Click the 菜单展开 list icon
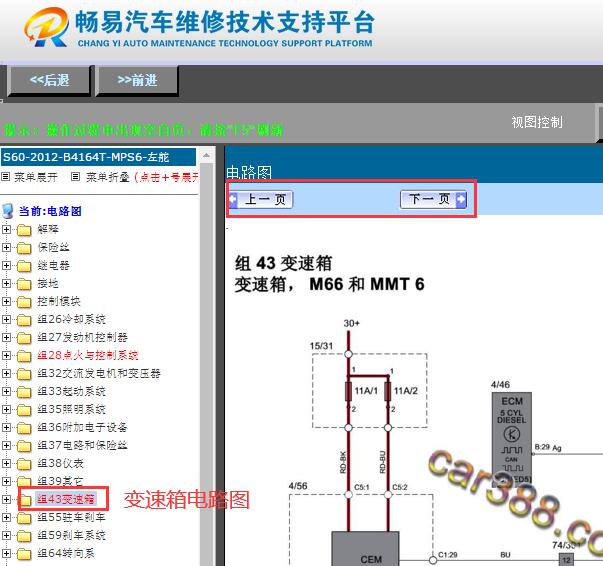 (x=6, y=177)
